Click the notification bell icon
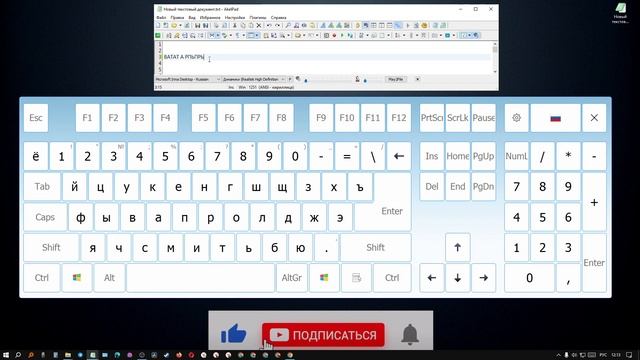This screenshot has width=640, height=360. pyautogui.click(x=410, y=334)
